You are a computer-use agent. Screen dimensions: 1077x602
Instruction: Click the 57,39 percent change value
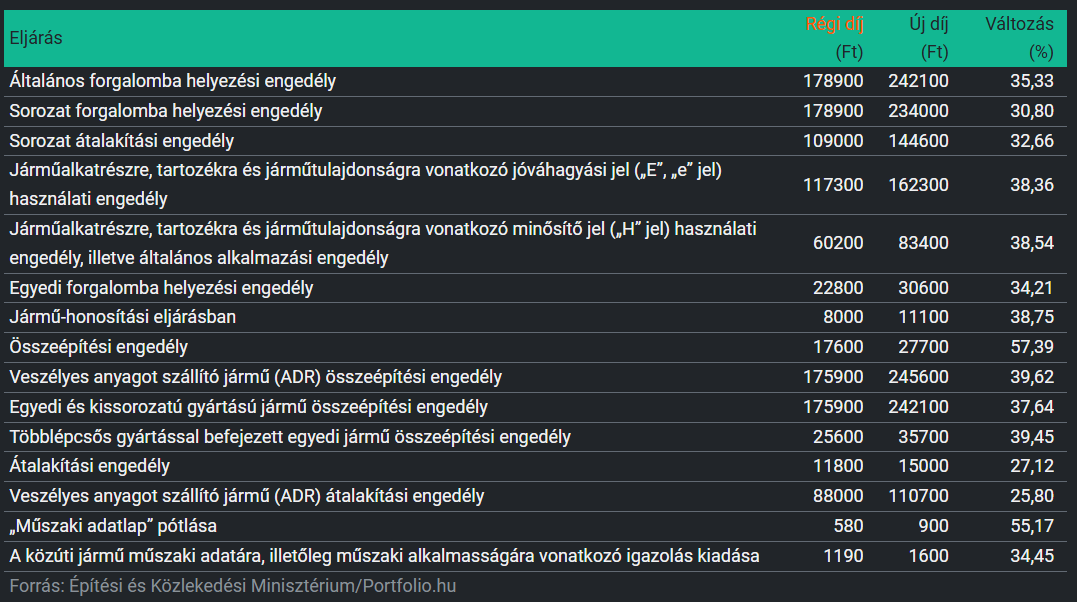click(x=1033, y=347)
